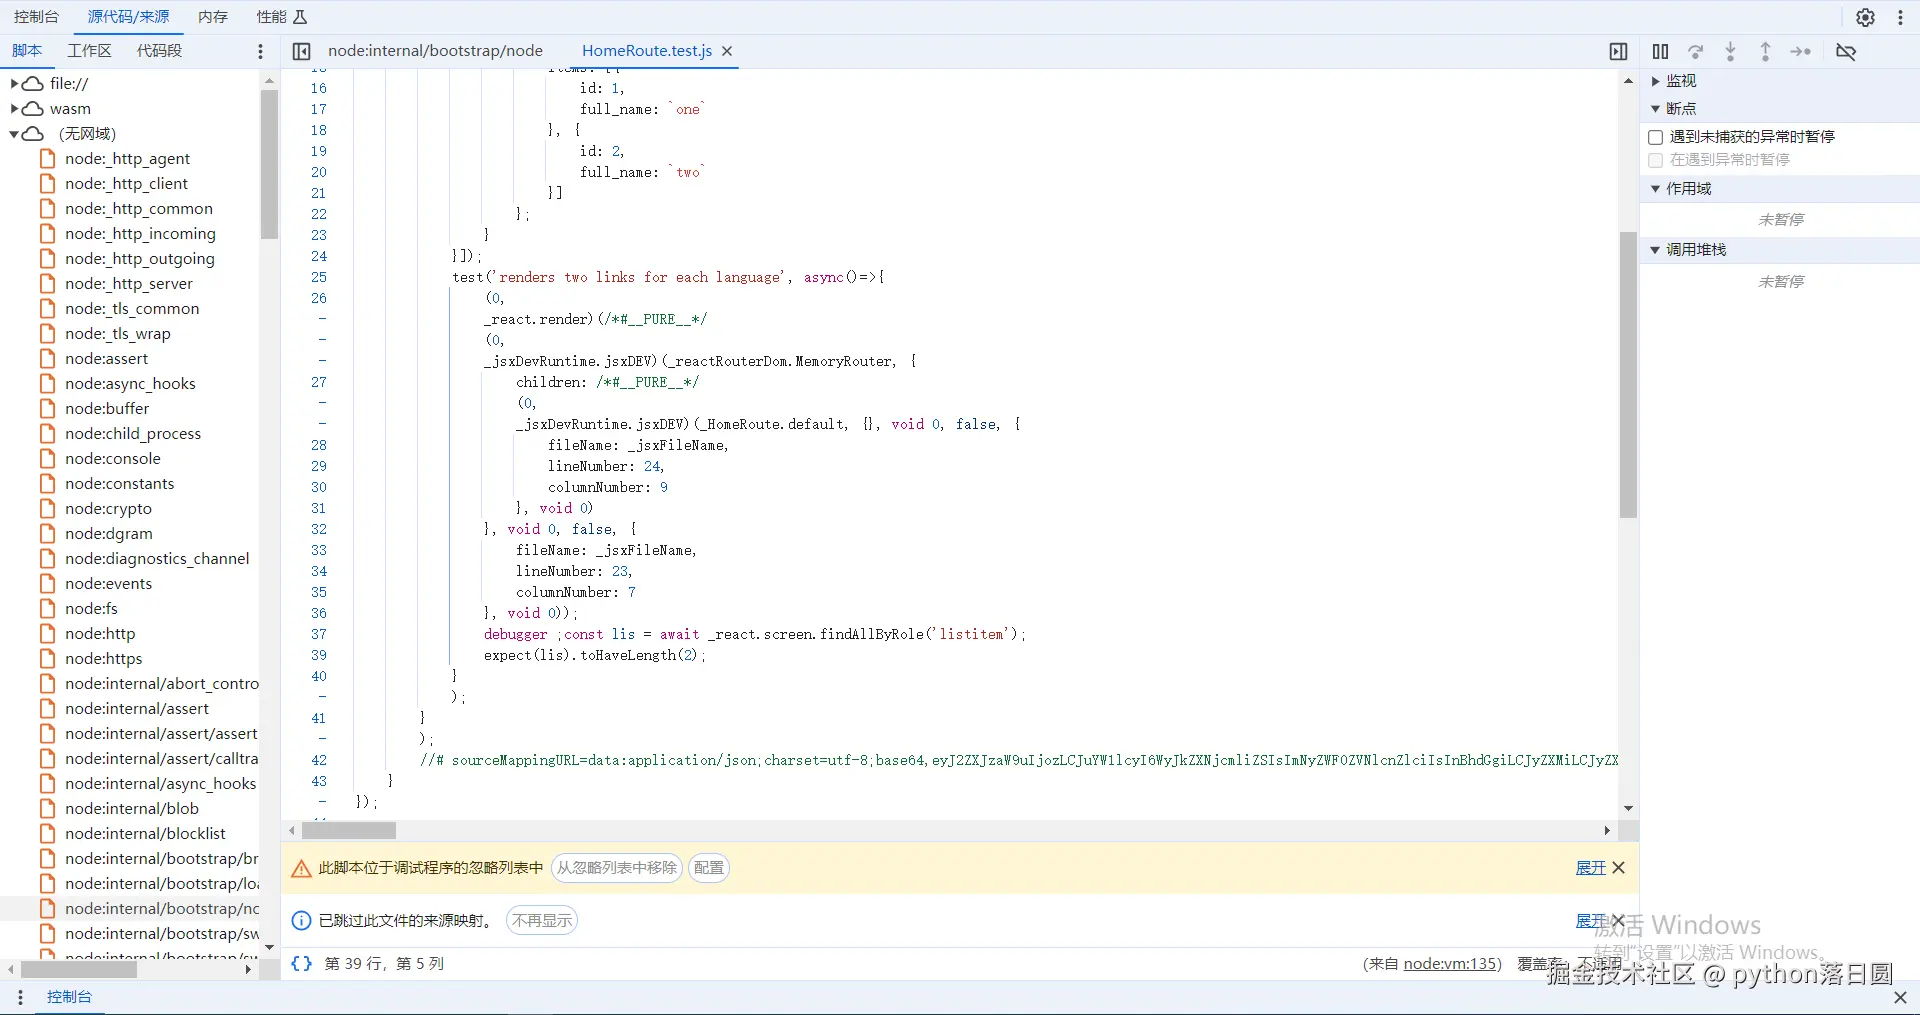This screenshot has width=1920, height=1015.
Task: Switch to the 工作区 workspace tab
Action: (x=89, y=51)
